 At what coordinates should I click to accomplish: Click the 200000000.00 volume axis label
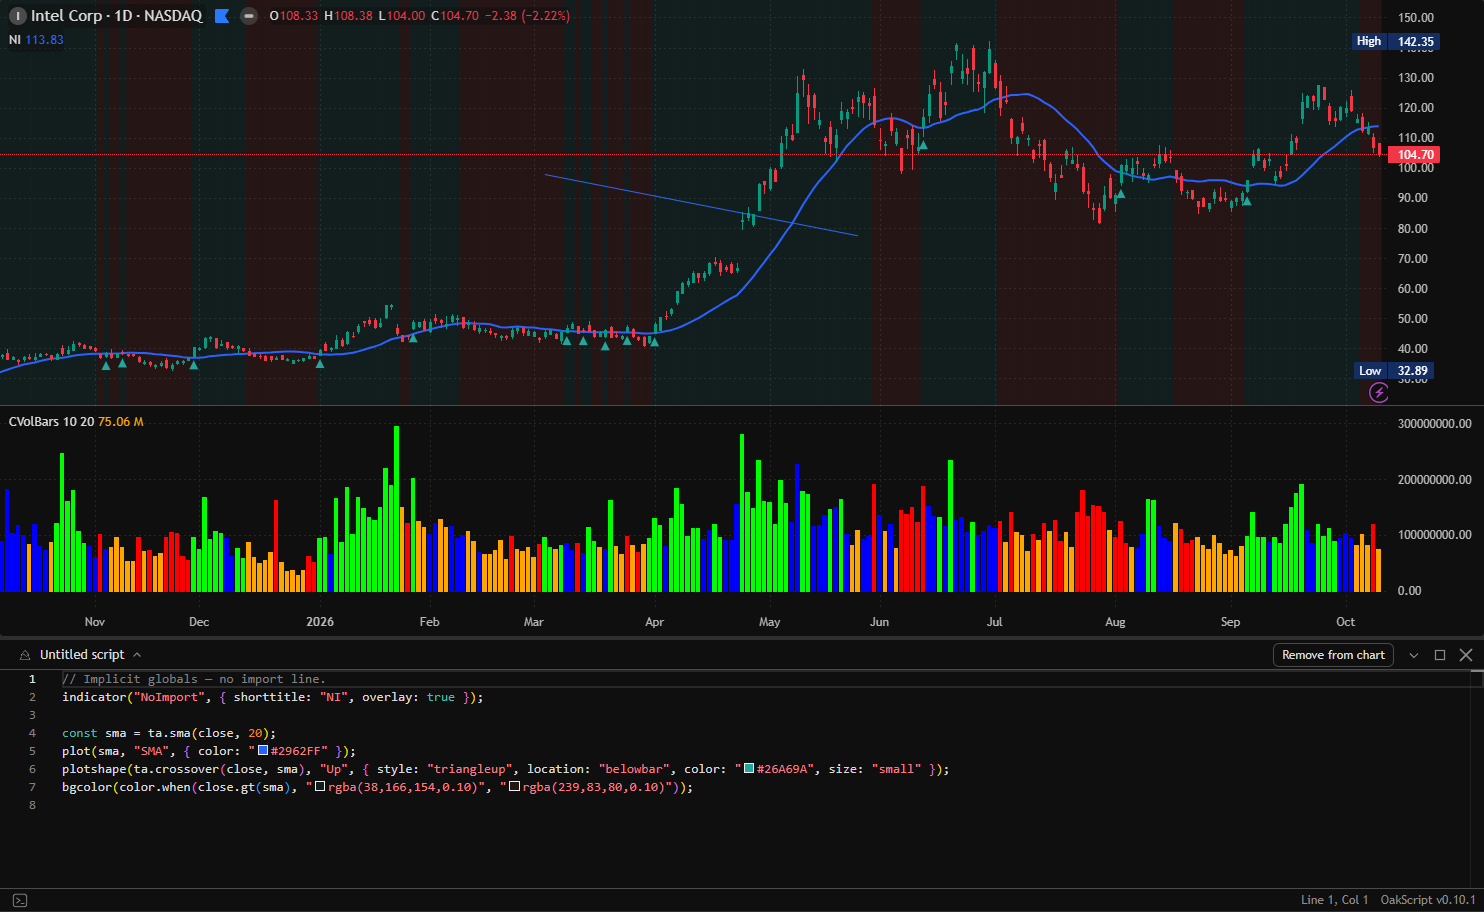(x=1434, y=480)
